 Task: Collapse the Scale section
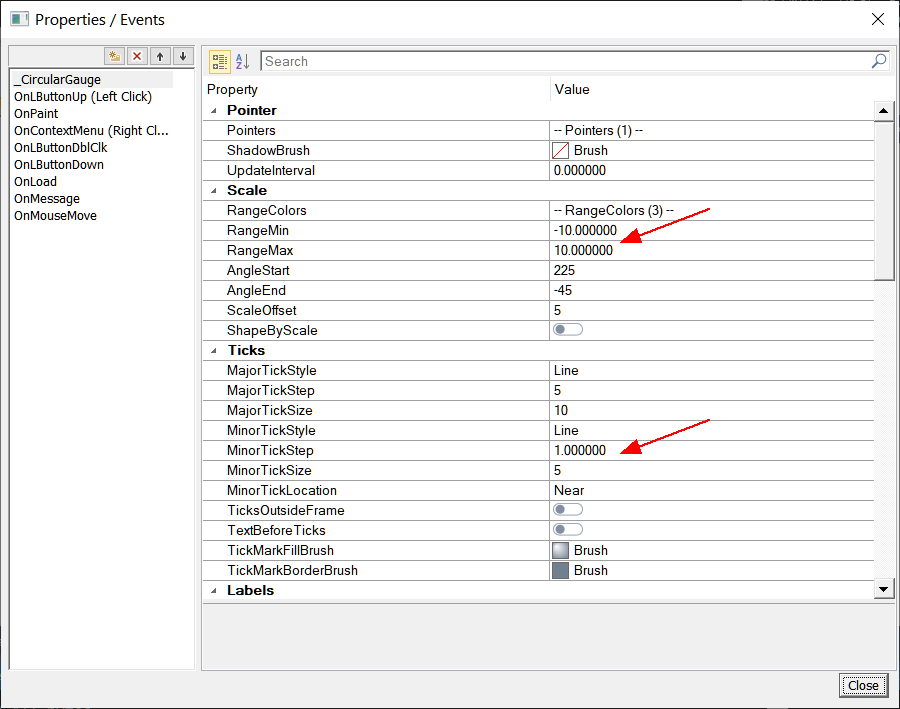coord(214,191)
